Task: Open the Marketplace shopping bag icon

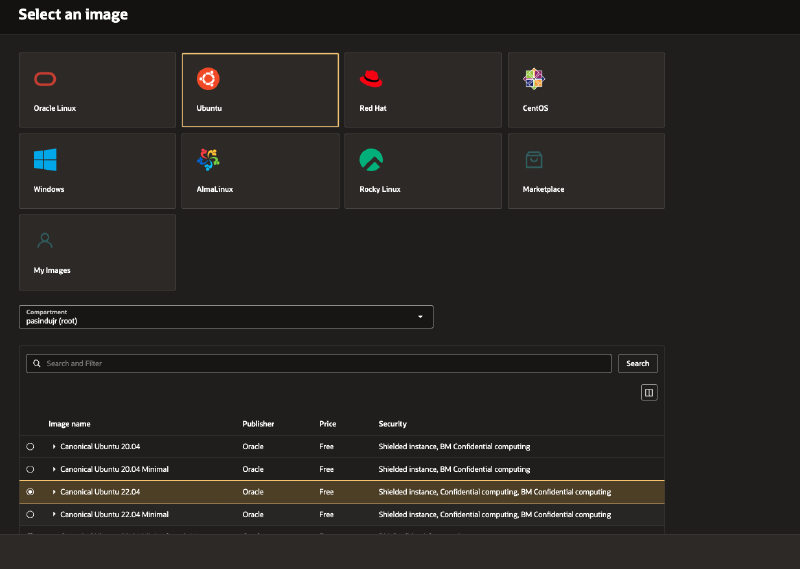Action: tap(534, 160)
